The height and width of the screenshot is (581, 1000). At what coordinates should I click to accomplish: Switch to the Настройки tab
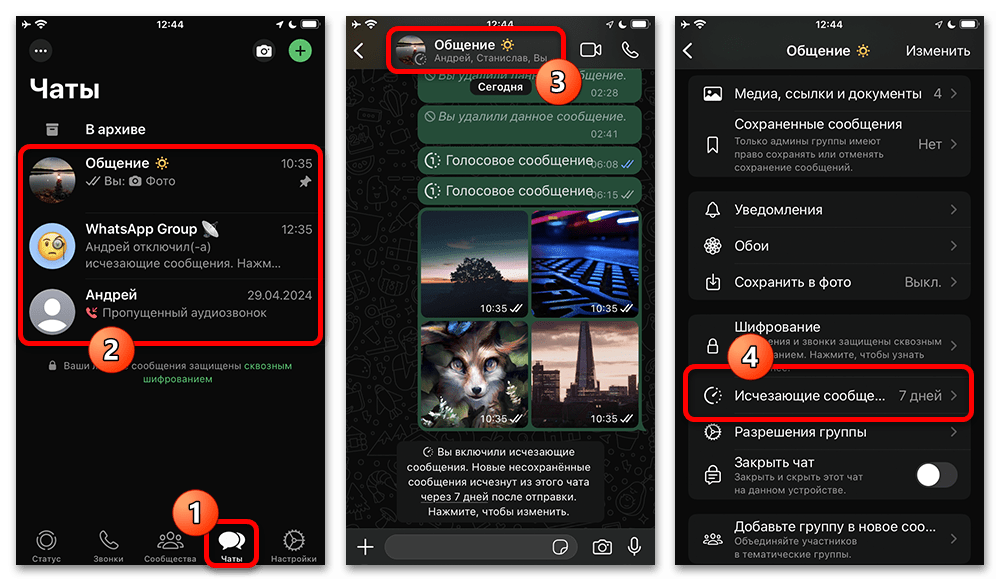point(293,546)
